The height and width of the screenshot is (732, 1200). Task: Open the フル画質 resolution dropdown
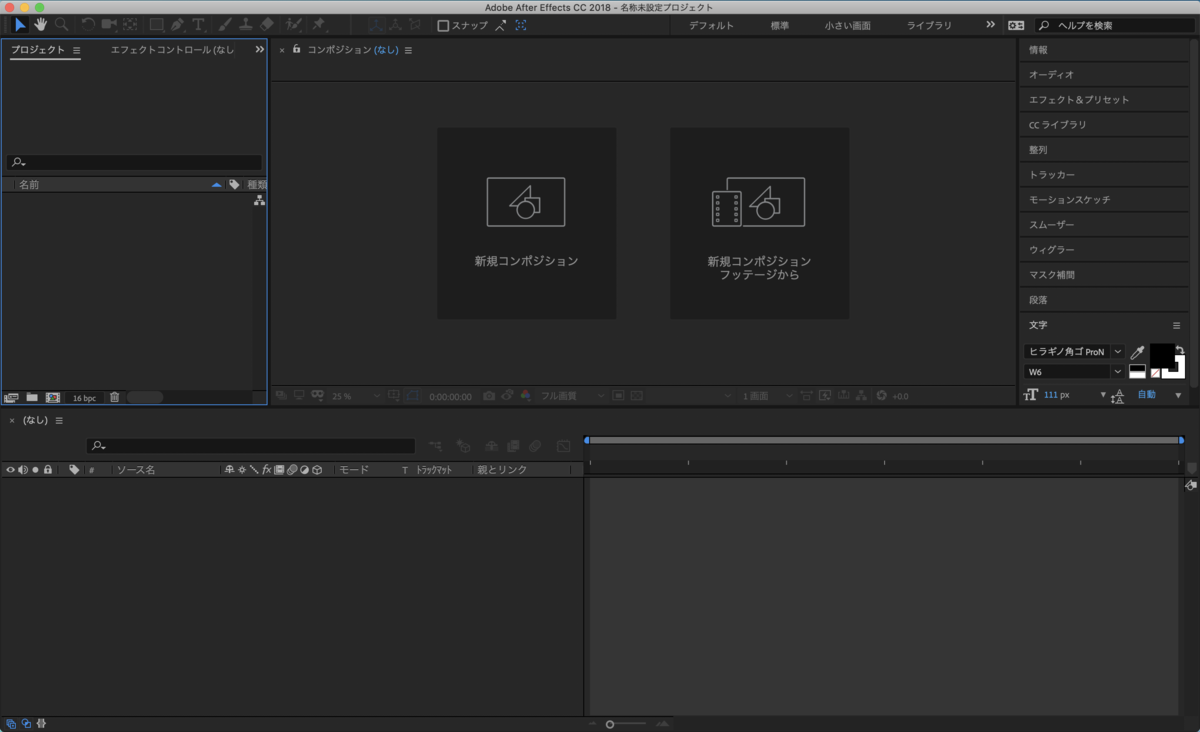coord(573,396)
